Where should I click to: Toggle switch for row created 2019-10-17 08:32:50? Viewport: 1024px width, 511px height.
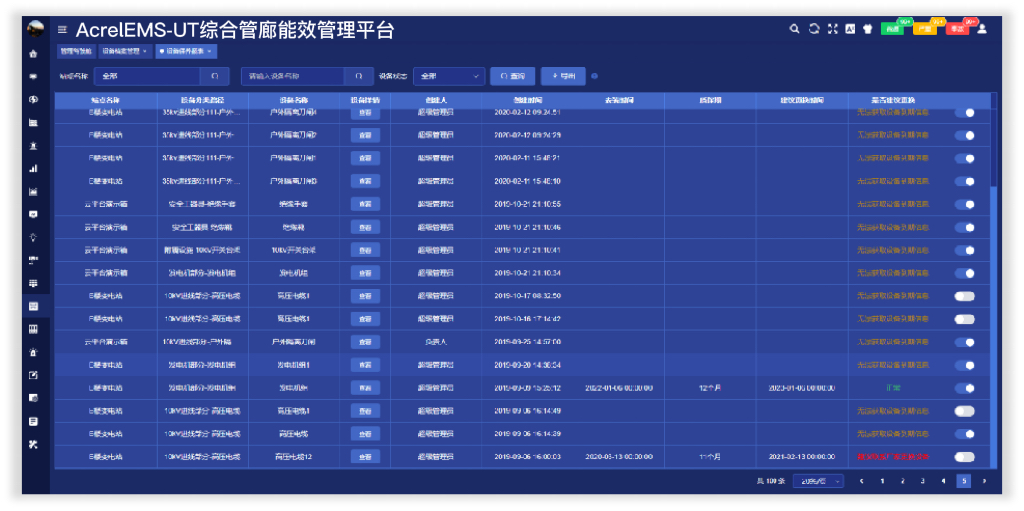click(965, 296)
